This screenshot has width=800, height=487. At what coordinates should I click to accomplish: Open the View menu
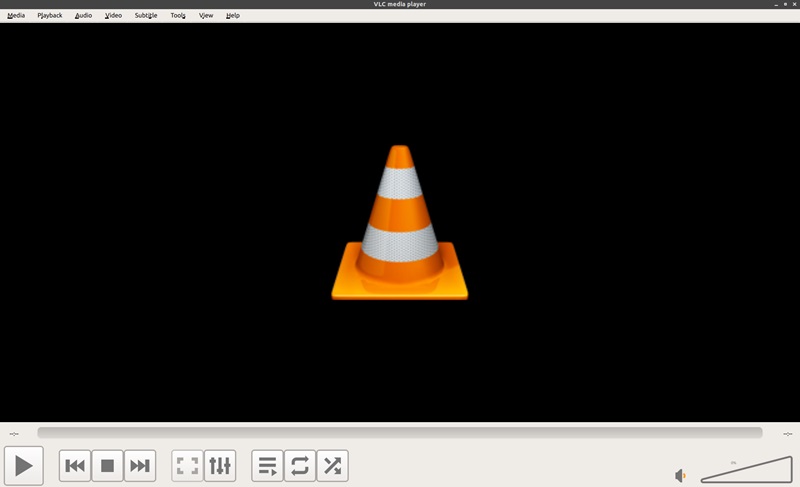point(206,15)
